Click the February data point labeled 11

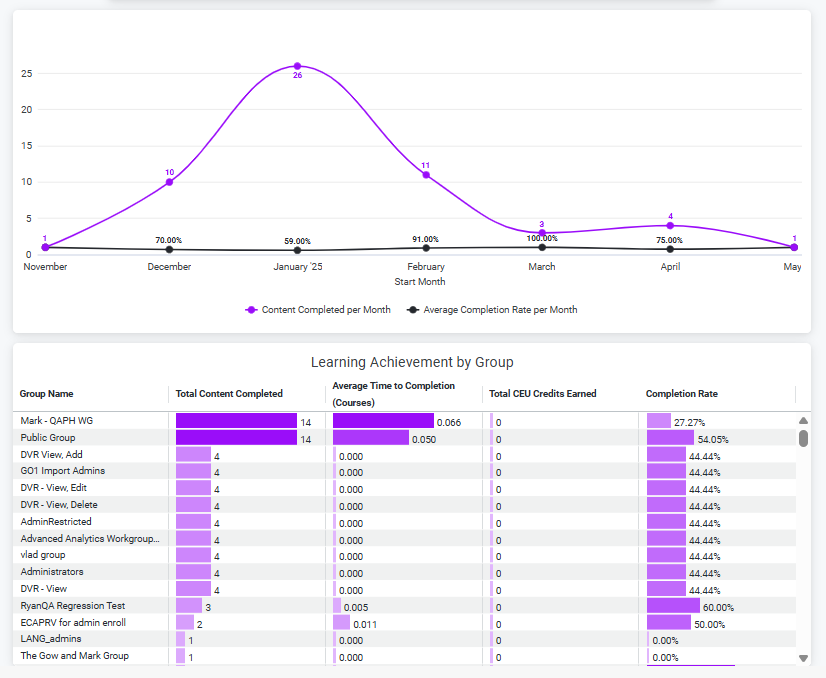pyautogui.click(x=426, y=175)
